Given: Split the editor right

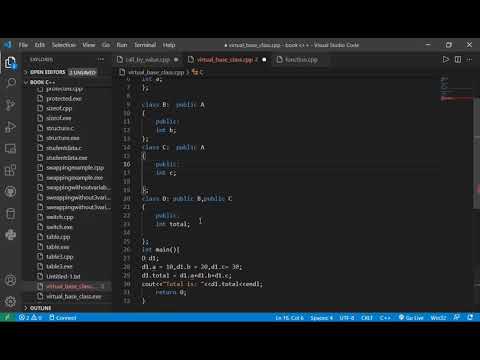Looking at the screenshot, I should (458, 60).
